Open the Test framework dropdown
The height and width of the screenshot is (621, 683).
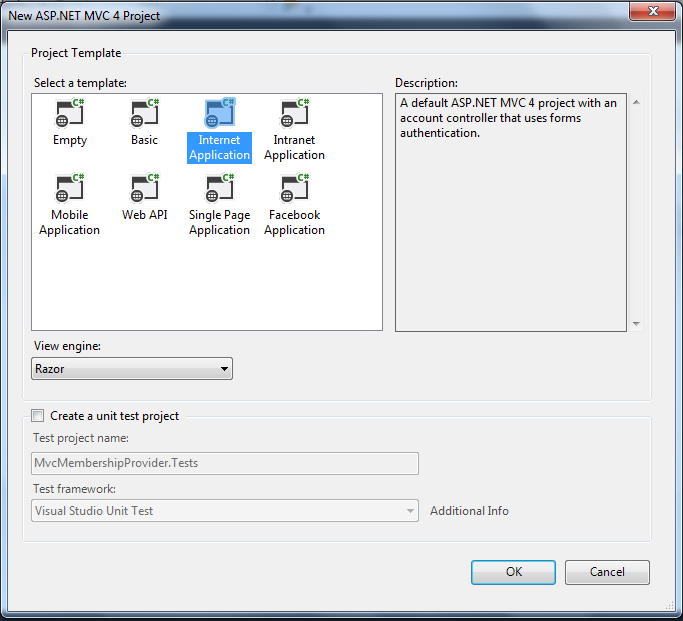click(x=225, y=510)
